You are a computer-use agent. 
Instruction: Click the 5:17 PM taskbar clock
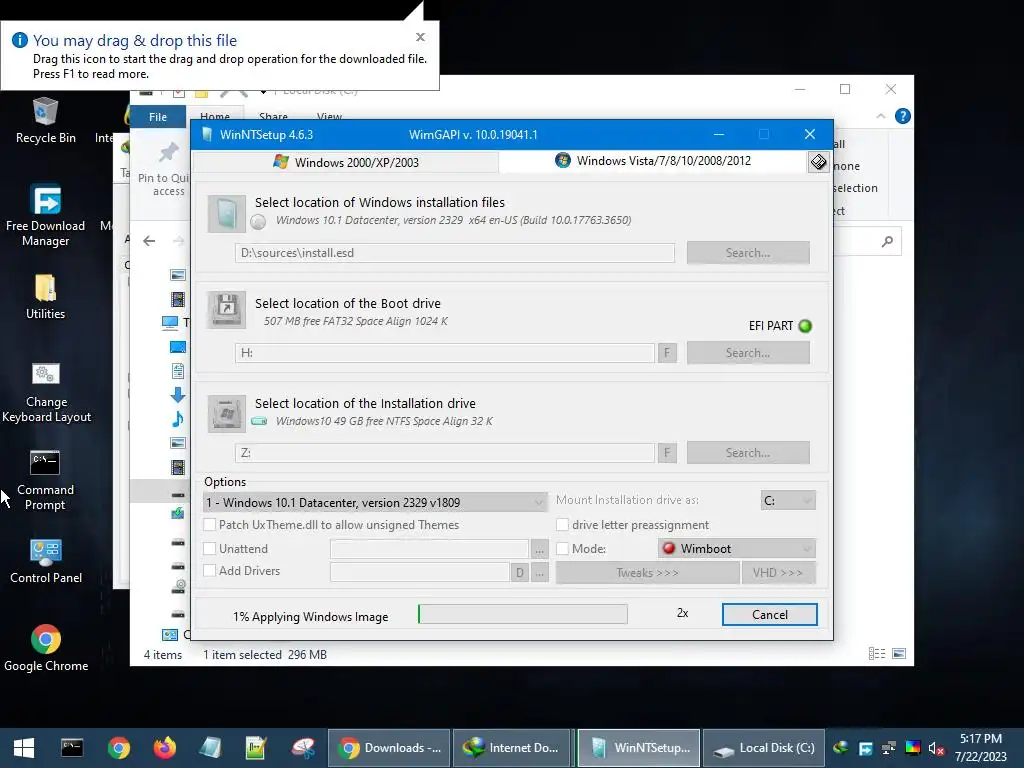coord(980,739)
